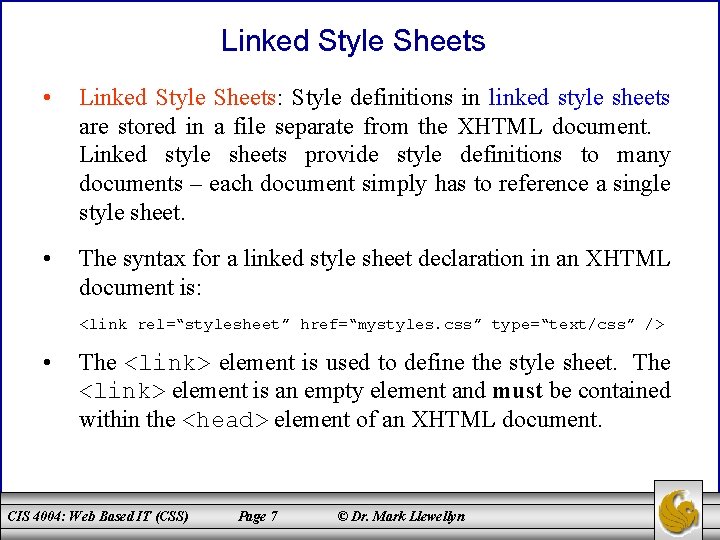
Task: Click "document is:" text
Action: click(140, 287)
